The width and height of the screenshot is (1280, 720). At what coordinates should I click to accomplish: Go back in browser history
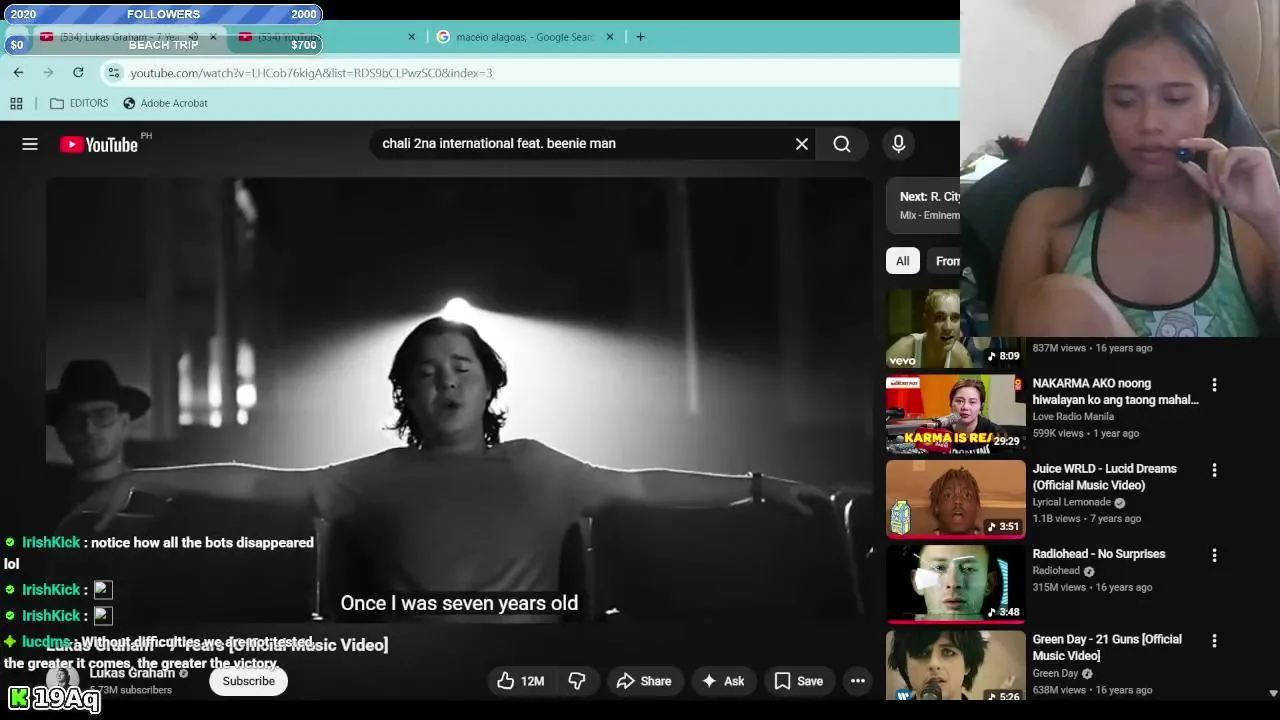point(18,72)
